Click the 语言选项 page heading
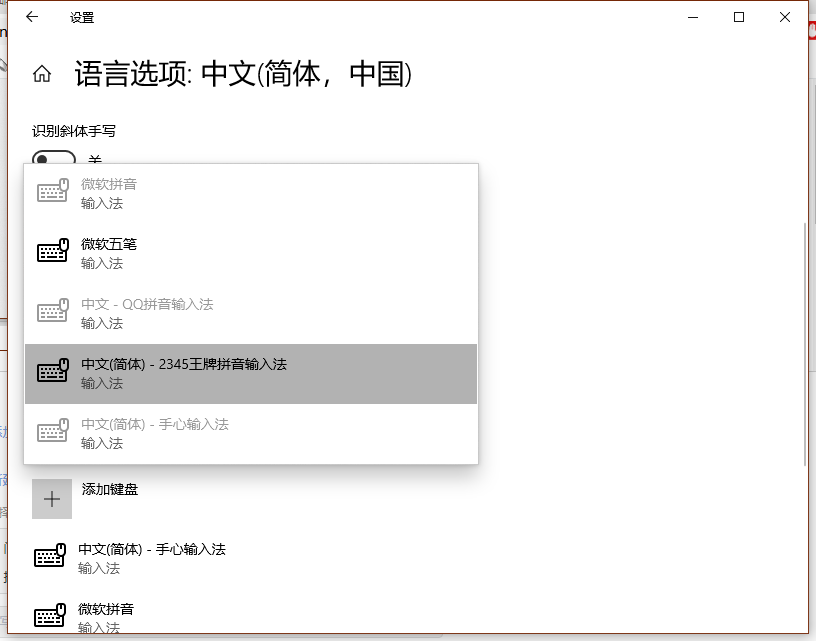Viewport: 816px width, 641px height. [244, 74]
